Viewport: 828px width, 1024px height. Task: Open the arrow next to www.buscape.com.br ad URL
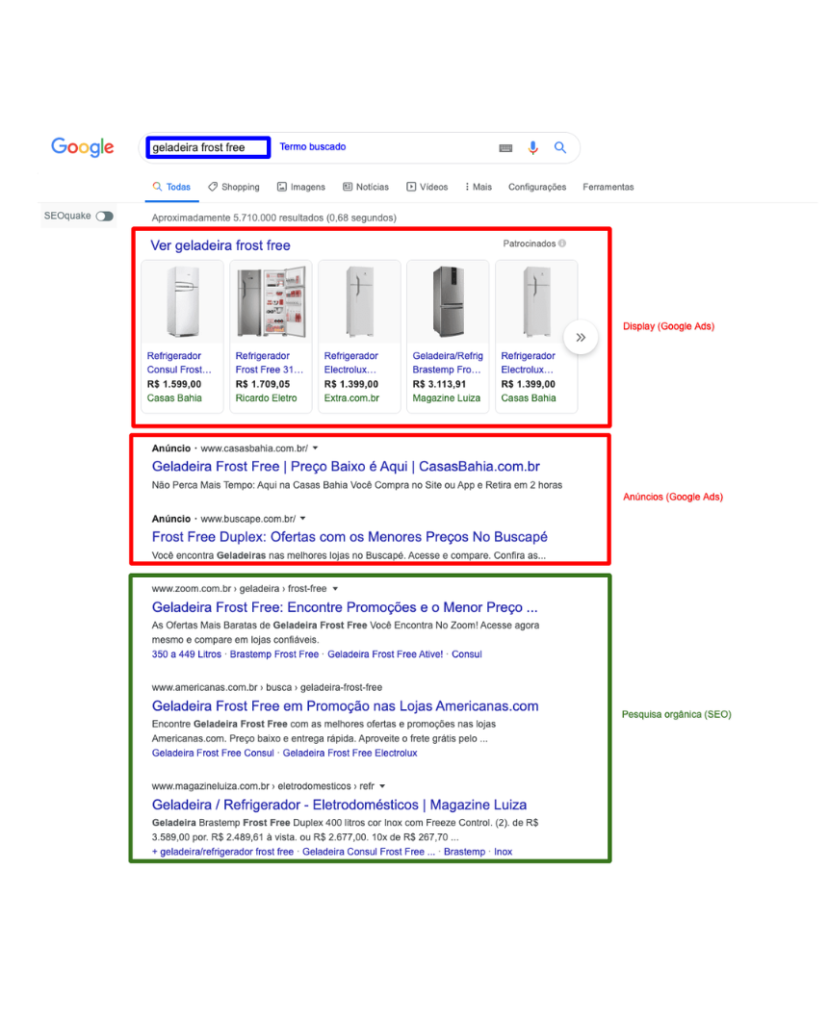(x=301, y=520)
